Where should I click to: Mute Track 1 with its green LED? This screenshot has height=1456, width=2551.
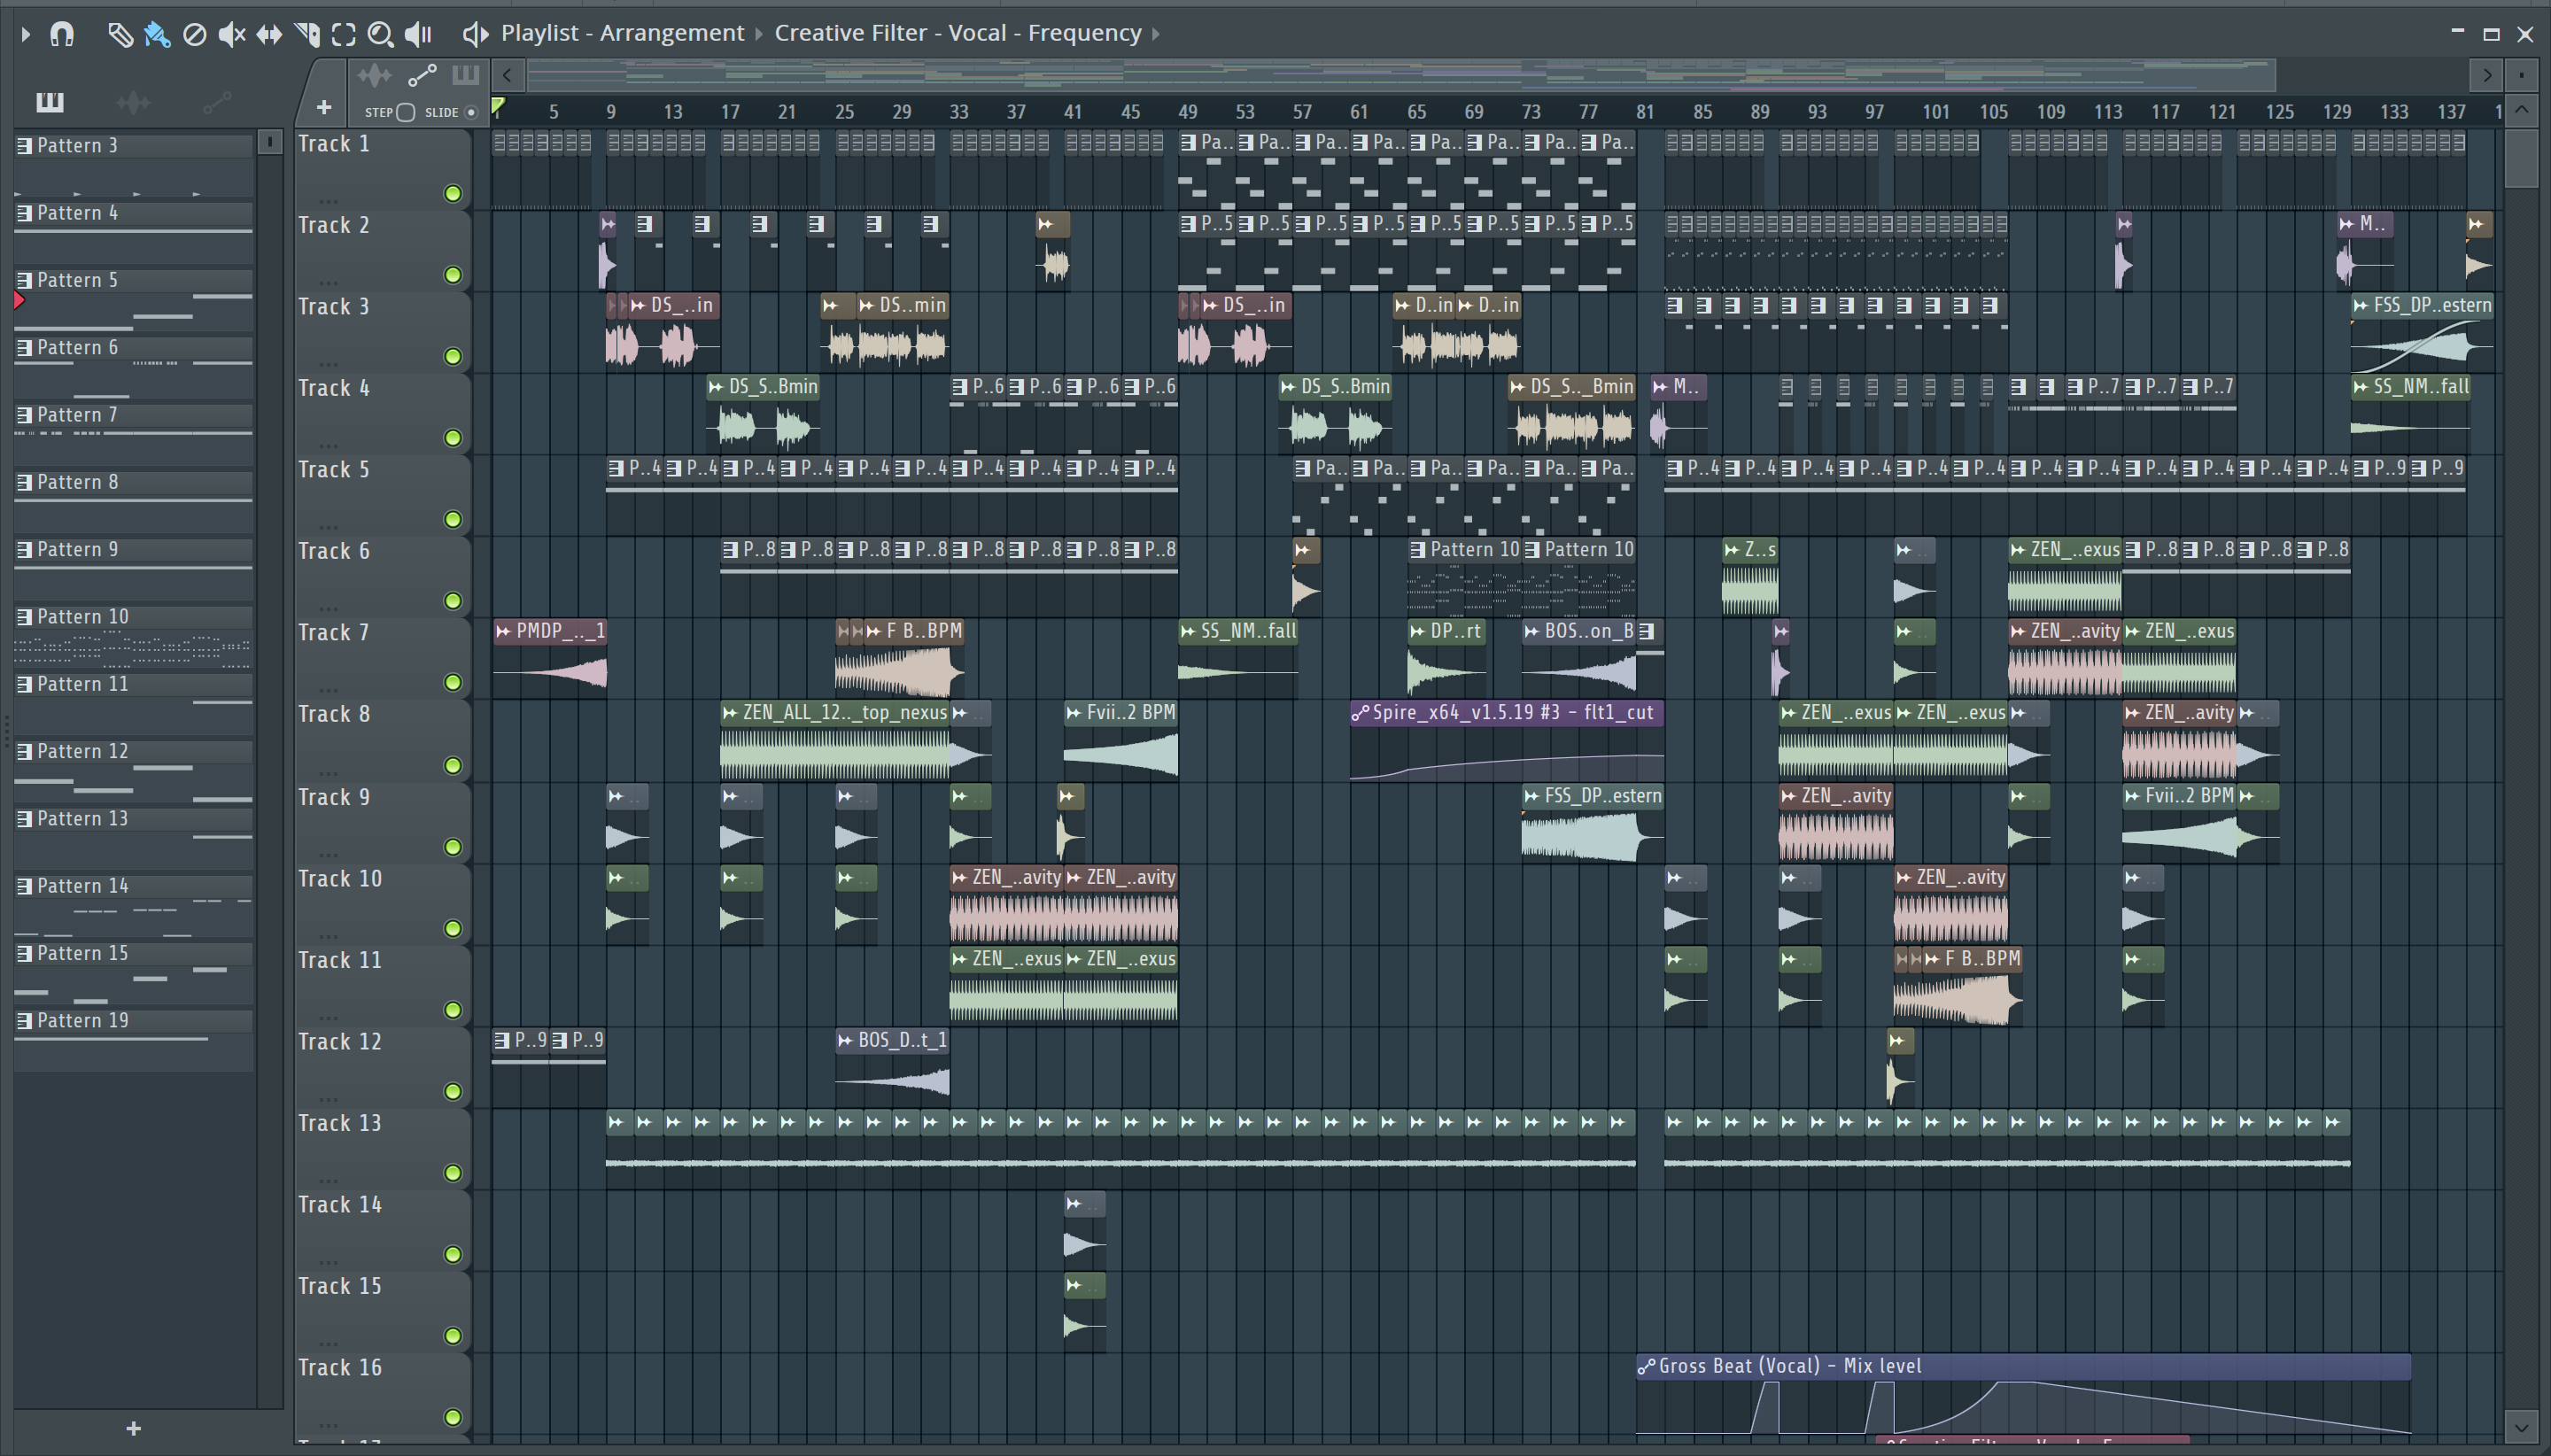click(453, 193)
